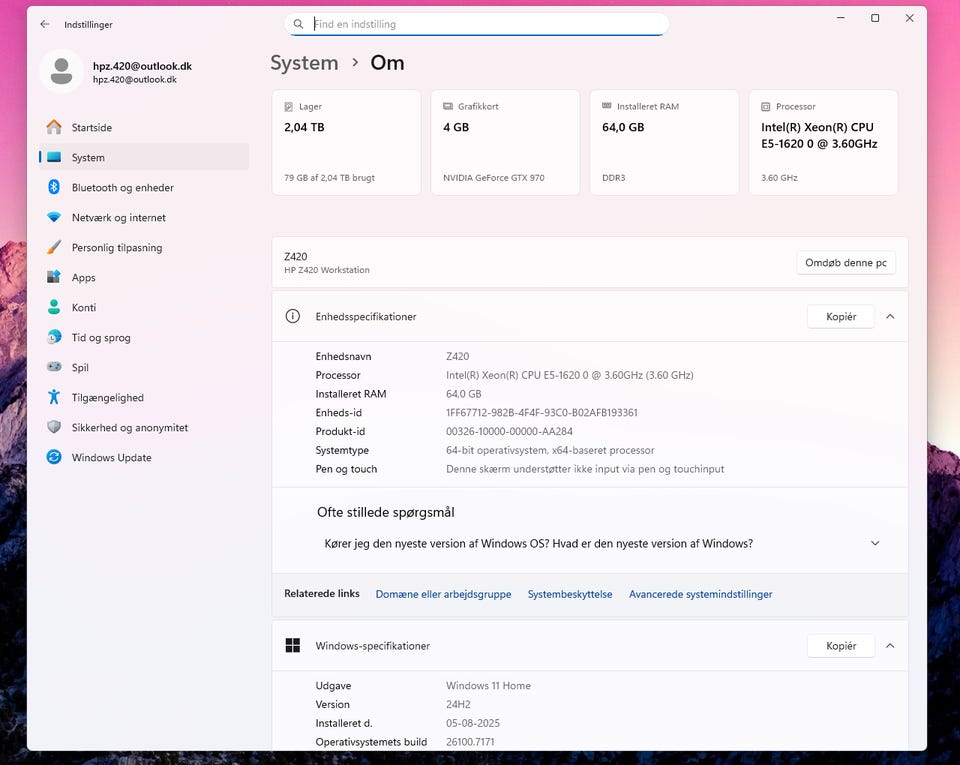Open Apps in the sidebar
The height and width of the screenshot is (765, 960).
tap(84, 277)
